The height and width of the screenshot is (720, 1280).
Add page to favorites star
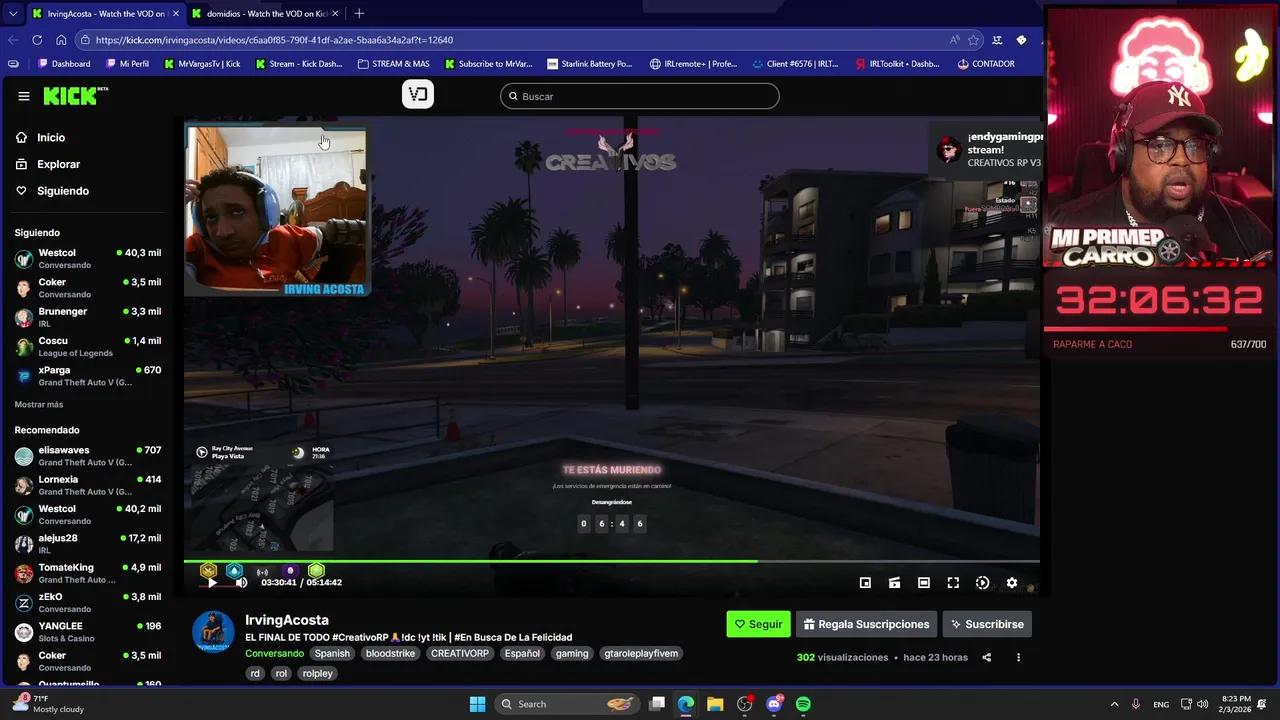[x=973, y=40]
